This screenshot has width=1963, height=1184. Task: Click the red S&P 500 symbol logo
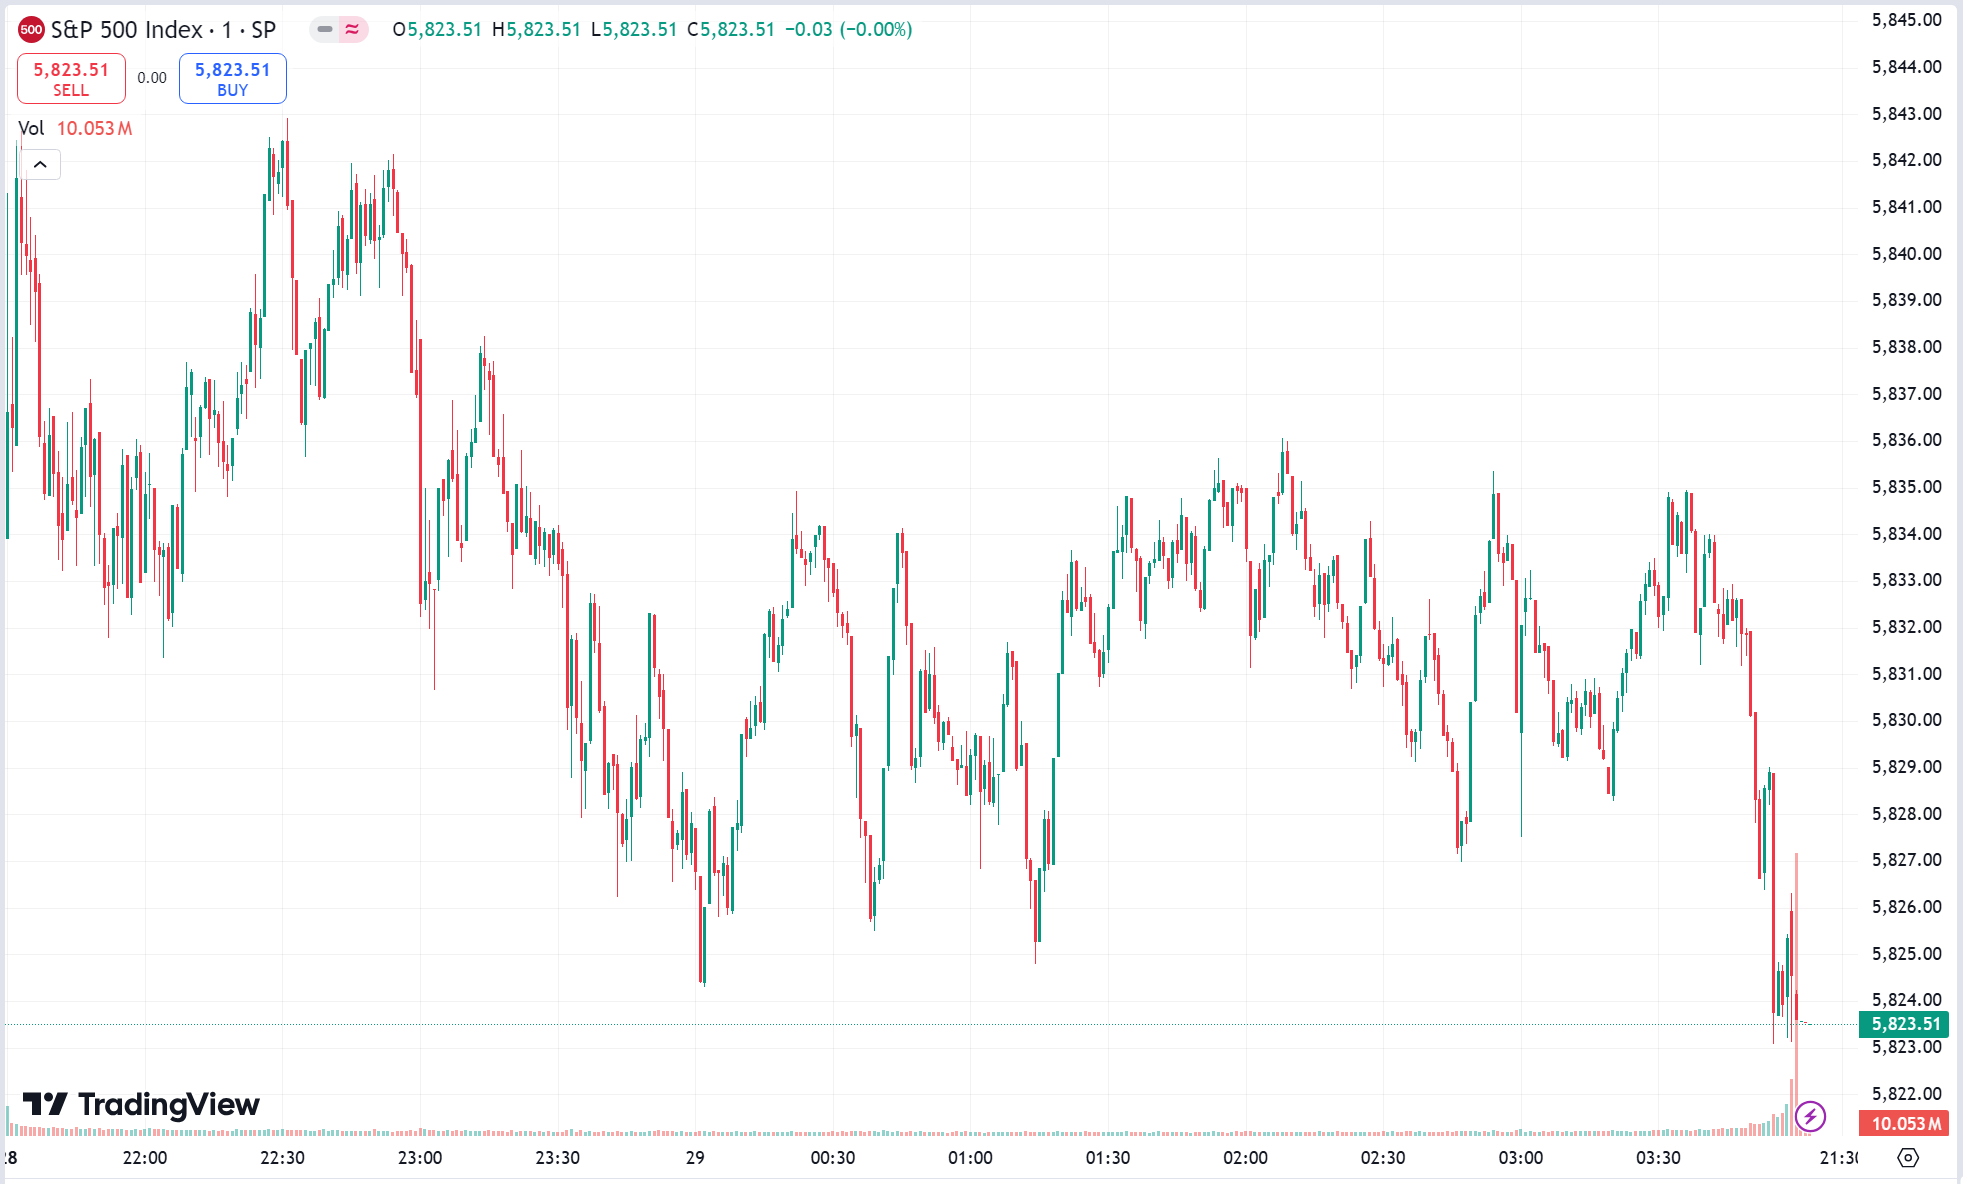[x=31, y=30]
